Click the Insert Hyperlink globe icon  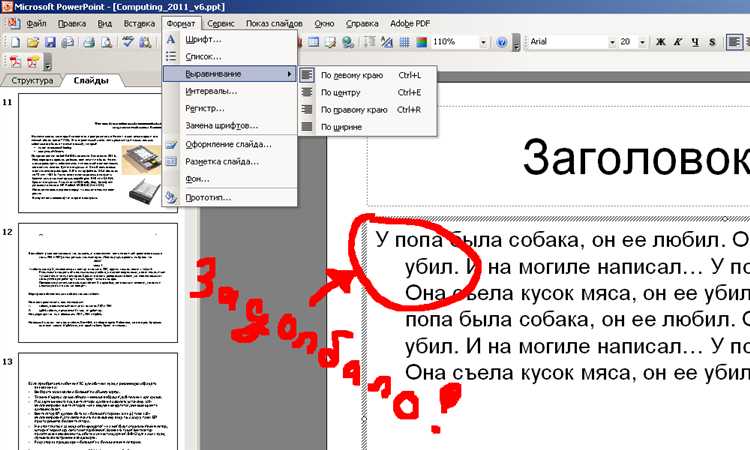tap(348, 42)
